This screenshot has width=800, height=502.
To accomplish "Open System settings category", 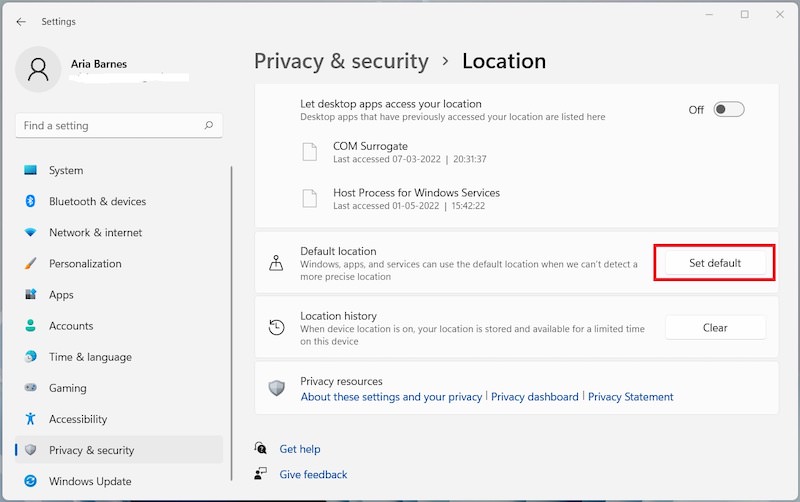I will (x=118, y=170).
